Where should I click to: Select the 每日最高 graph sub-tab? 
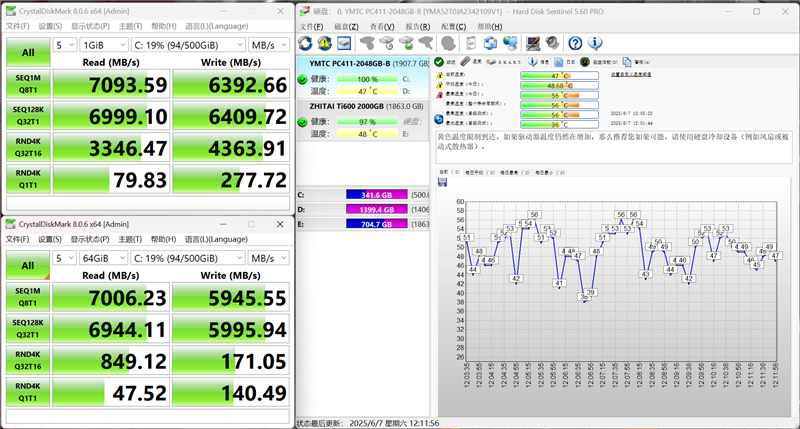point(514,172)
